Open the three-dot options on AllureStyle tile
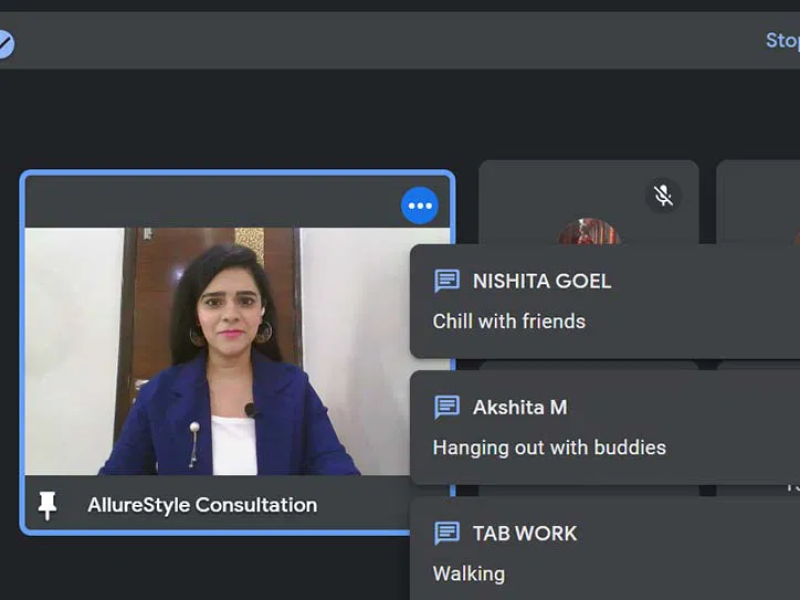 pyautogui.click(x=419, y=206)
